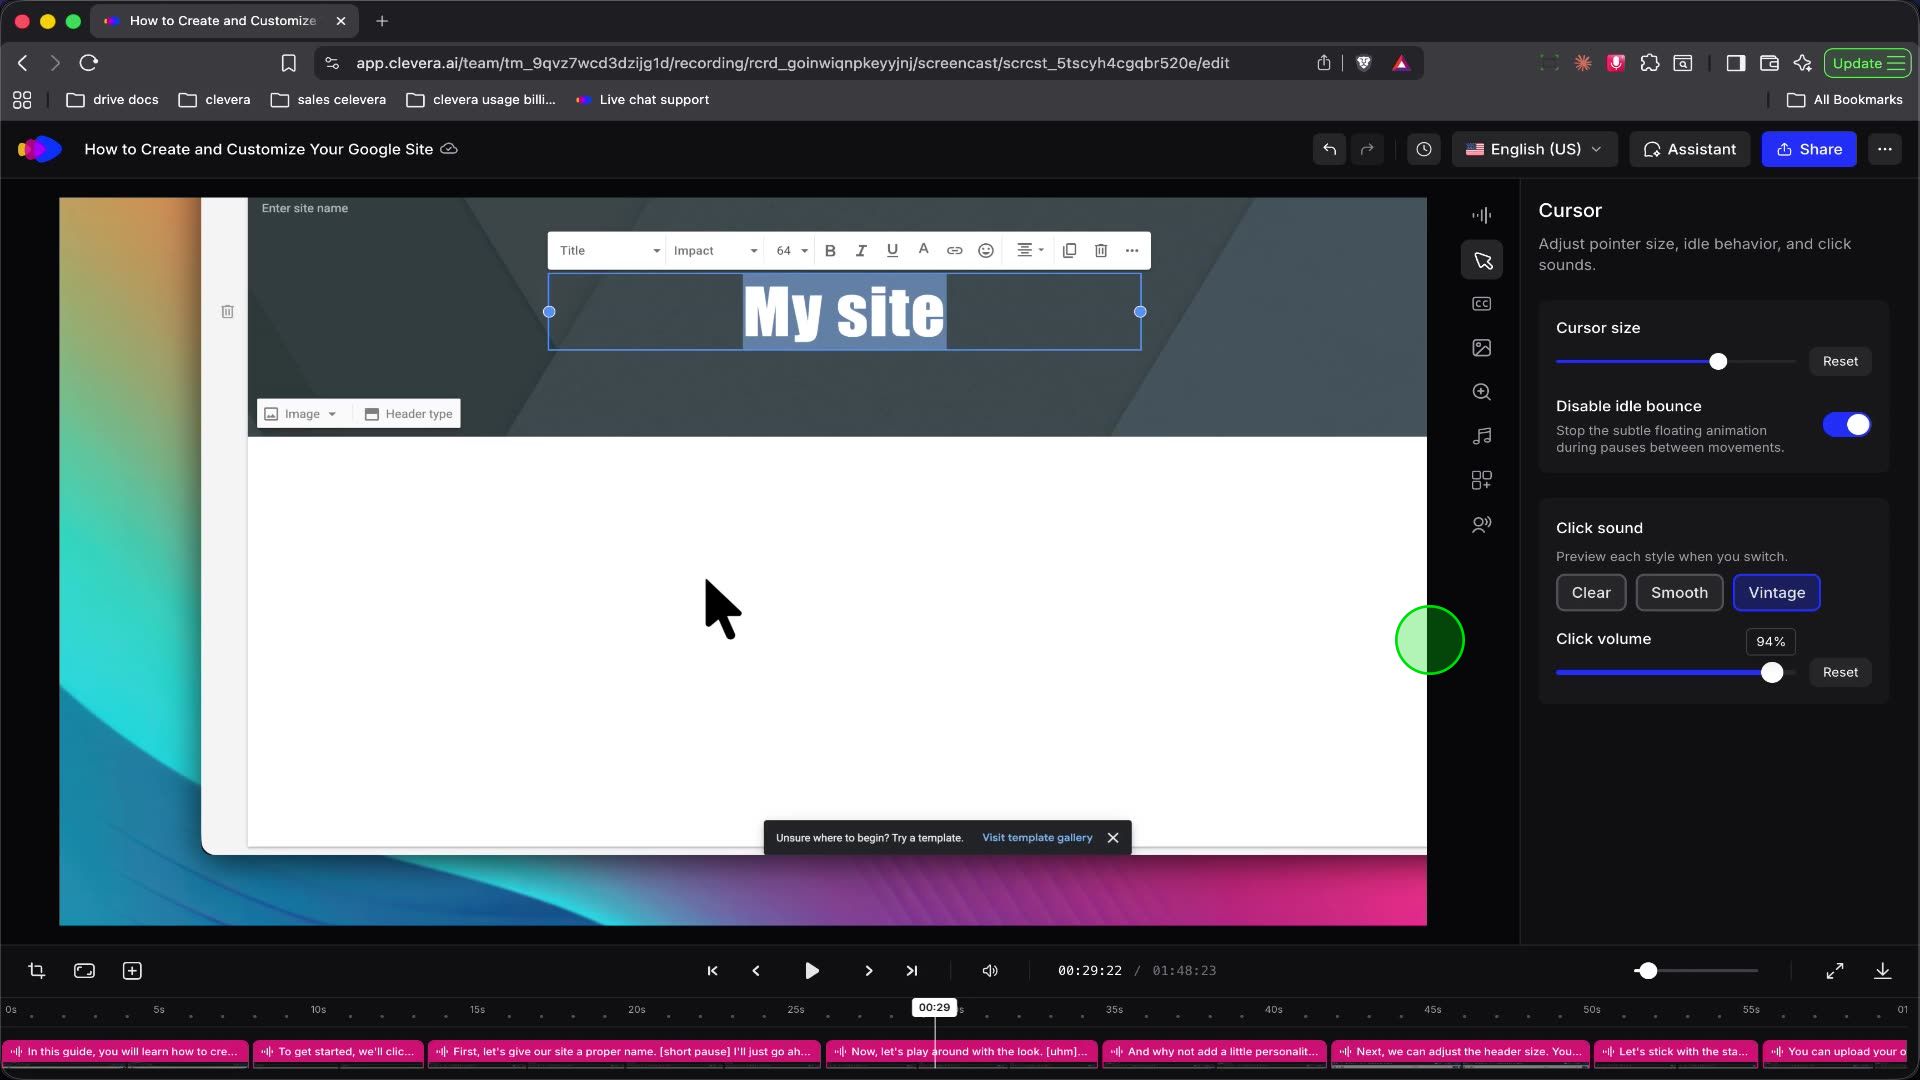Image resolution: width=1920 pixels, height=1080 pixels.
Task: Open the Assistant
Action: pos(1690,149)
